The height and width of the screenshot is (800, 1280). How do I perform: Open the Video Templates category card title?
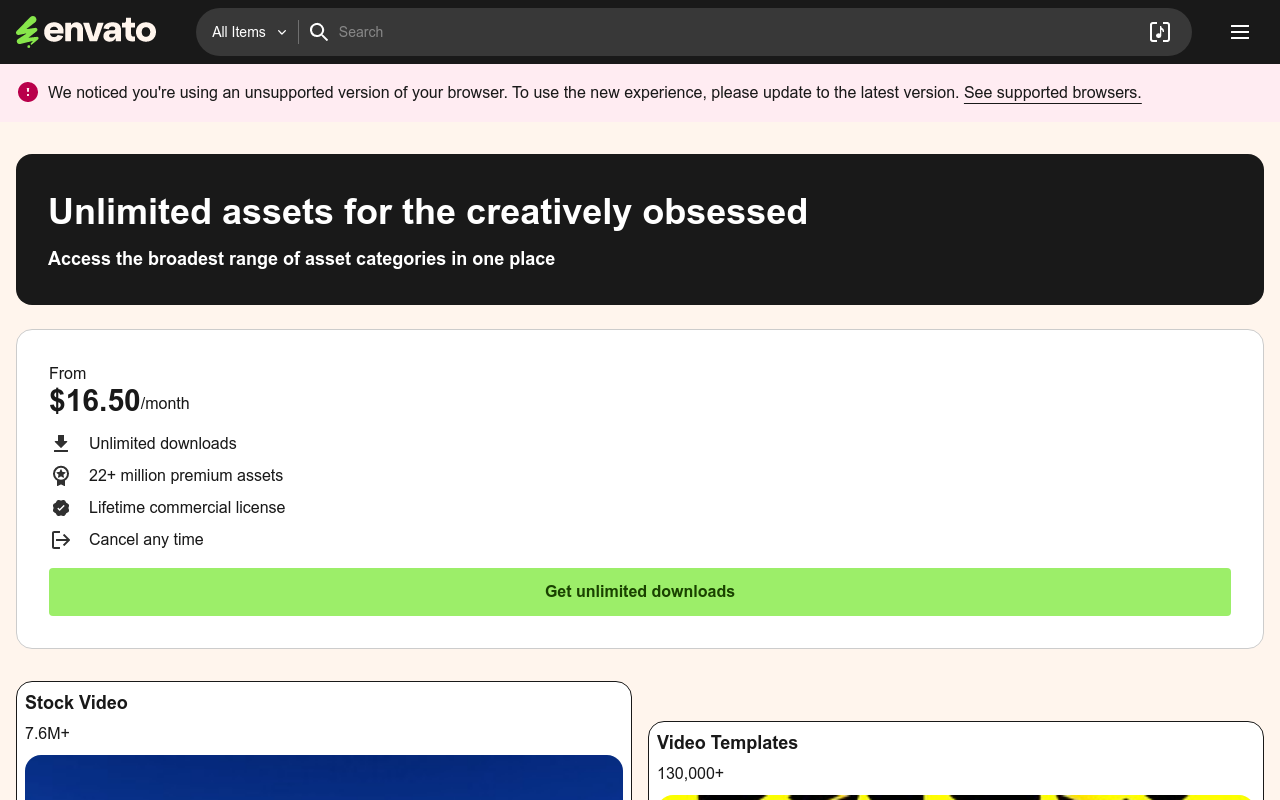[727, 743]
